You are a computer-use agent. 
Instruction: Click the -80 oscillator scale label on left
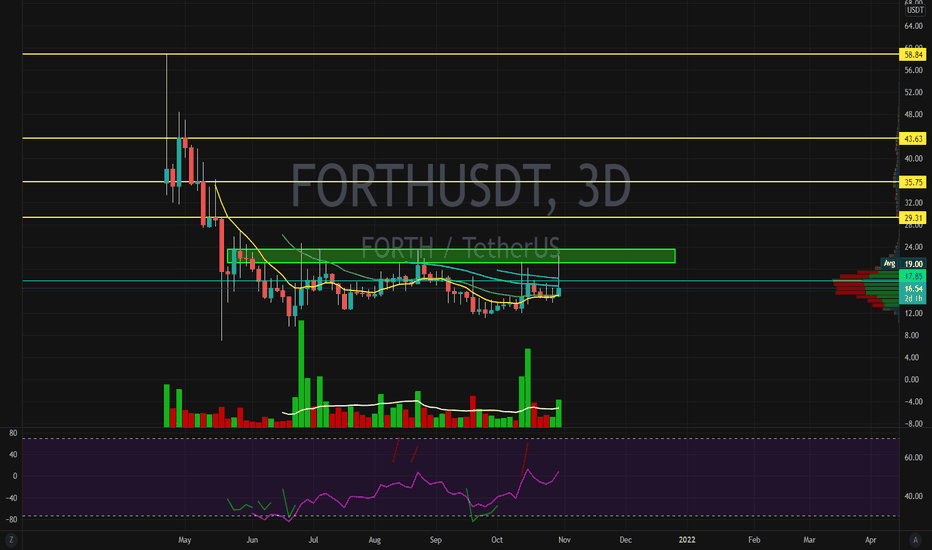click(x=12, y=519)
